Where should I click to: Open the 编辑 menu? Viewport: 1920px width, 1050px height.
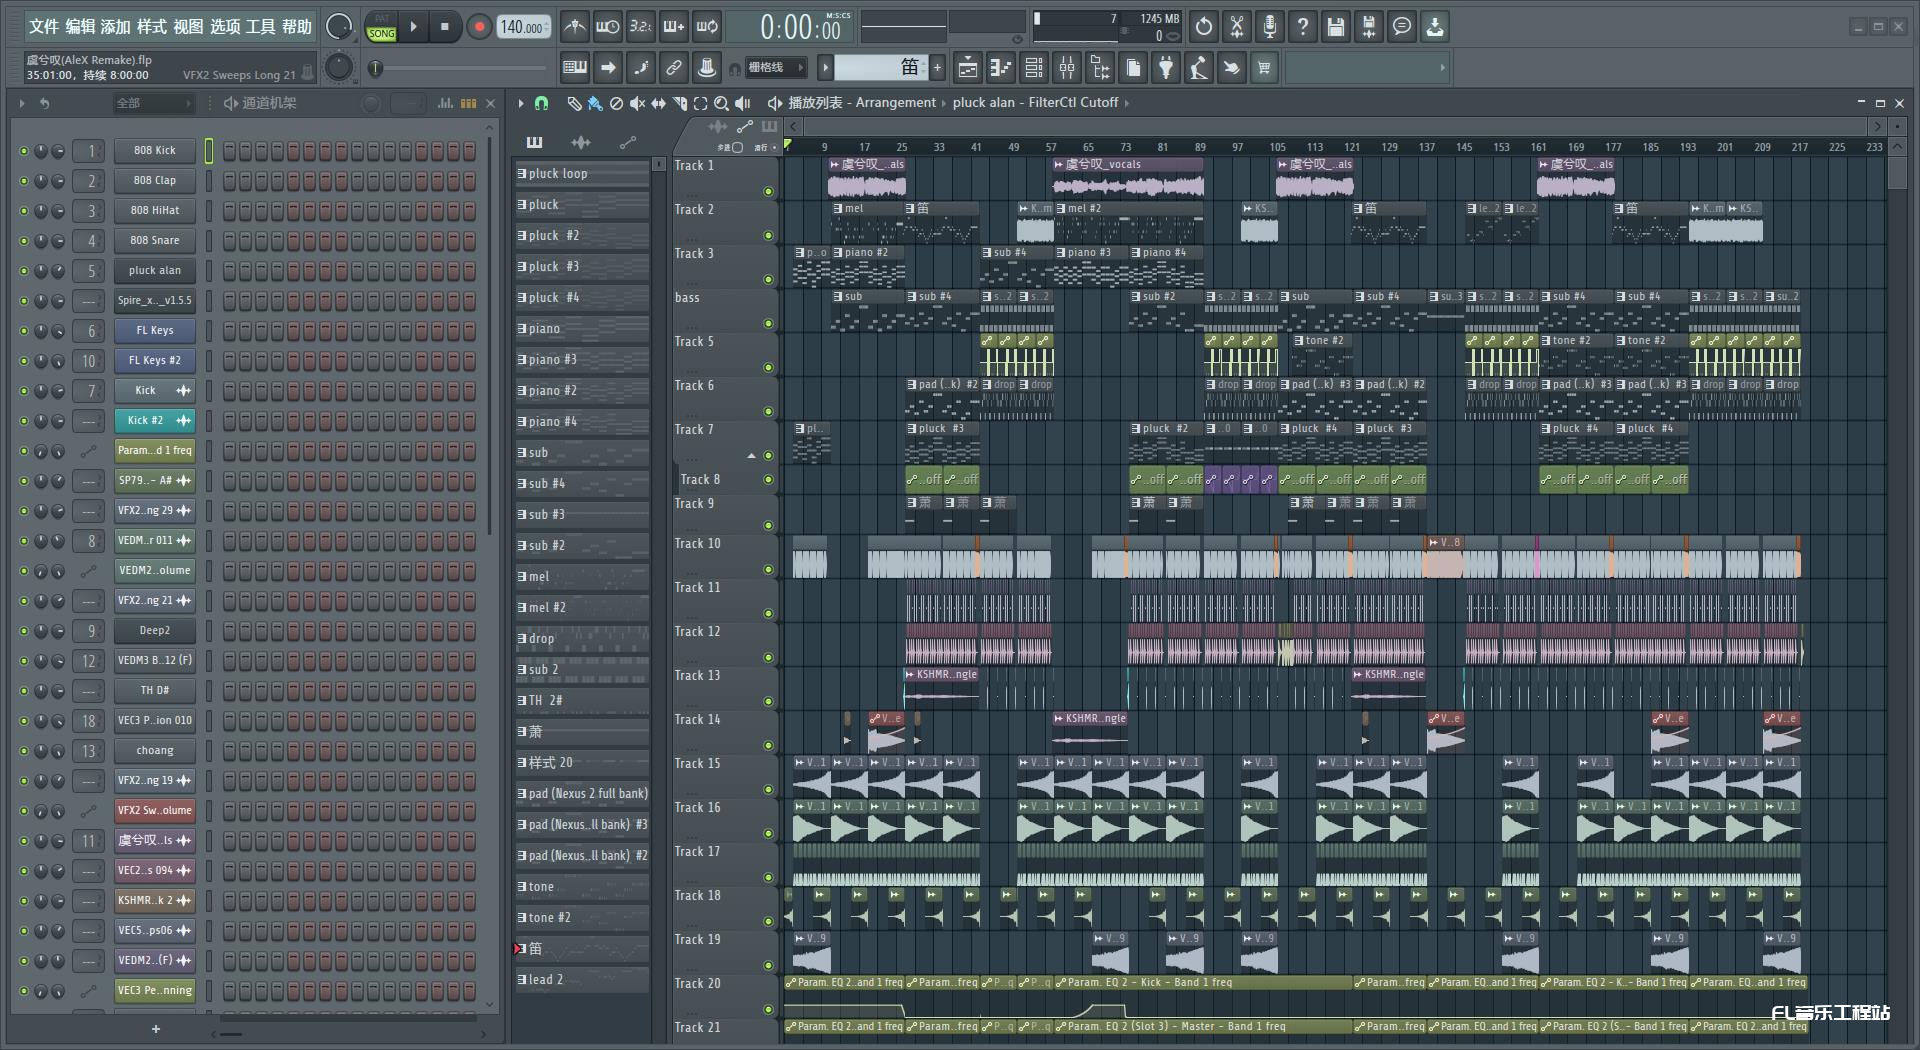(80, 27)
